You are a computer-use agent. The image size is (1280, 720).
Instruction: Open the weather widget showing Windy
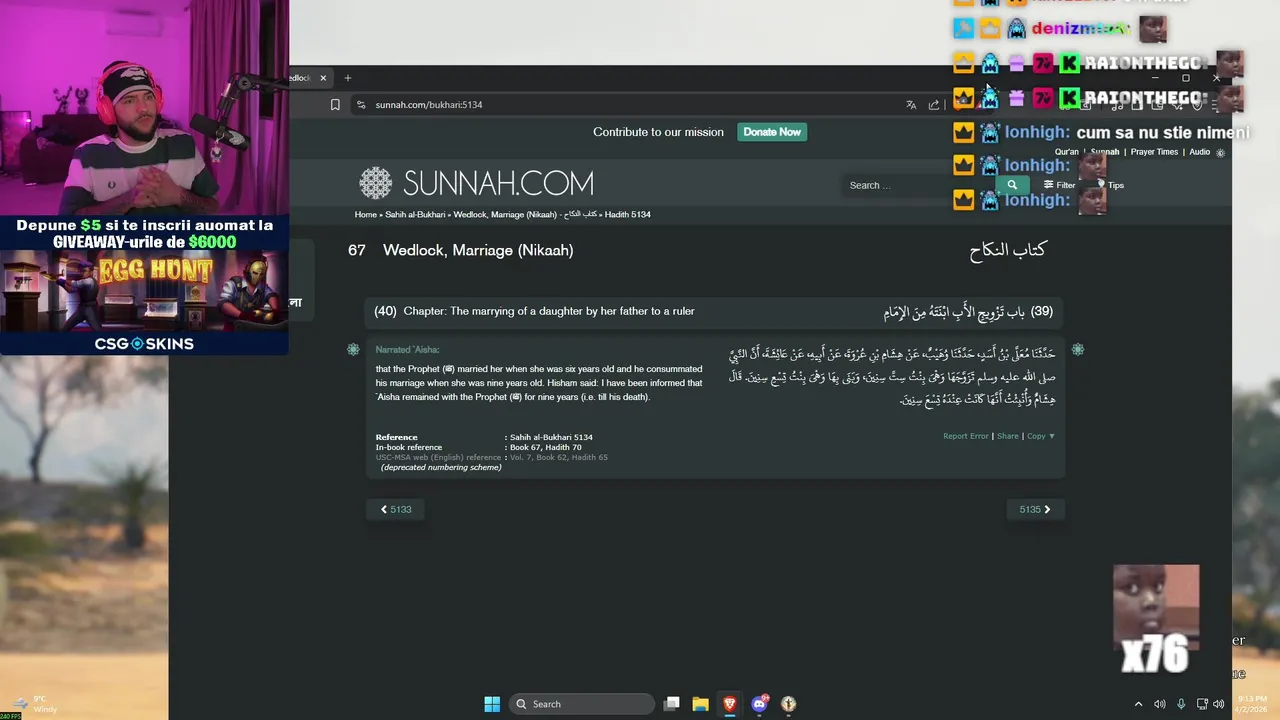point(33,704)
